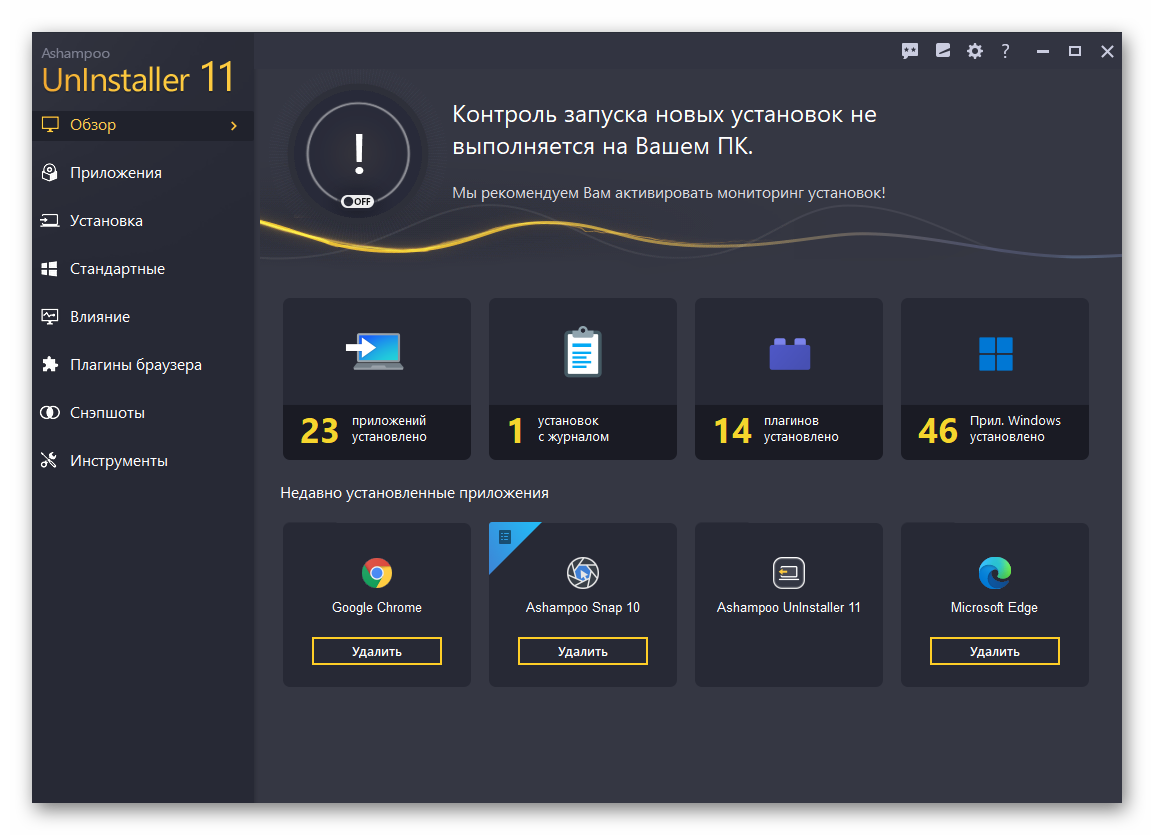
Task: Open the Обзор section
Action: (144, 125)
